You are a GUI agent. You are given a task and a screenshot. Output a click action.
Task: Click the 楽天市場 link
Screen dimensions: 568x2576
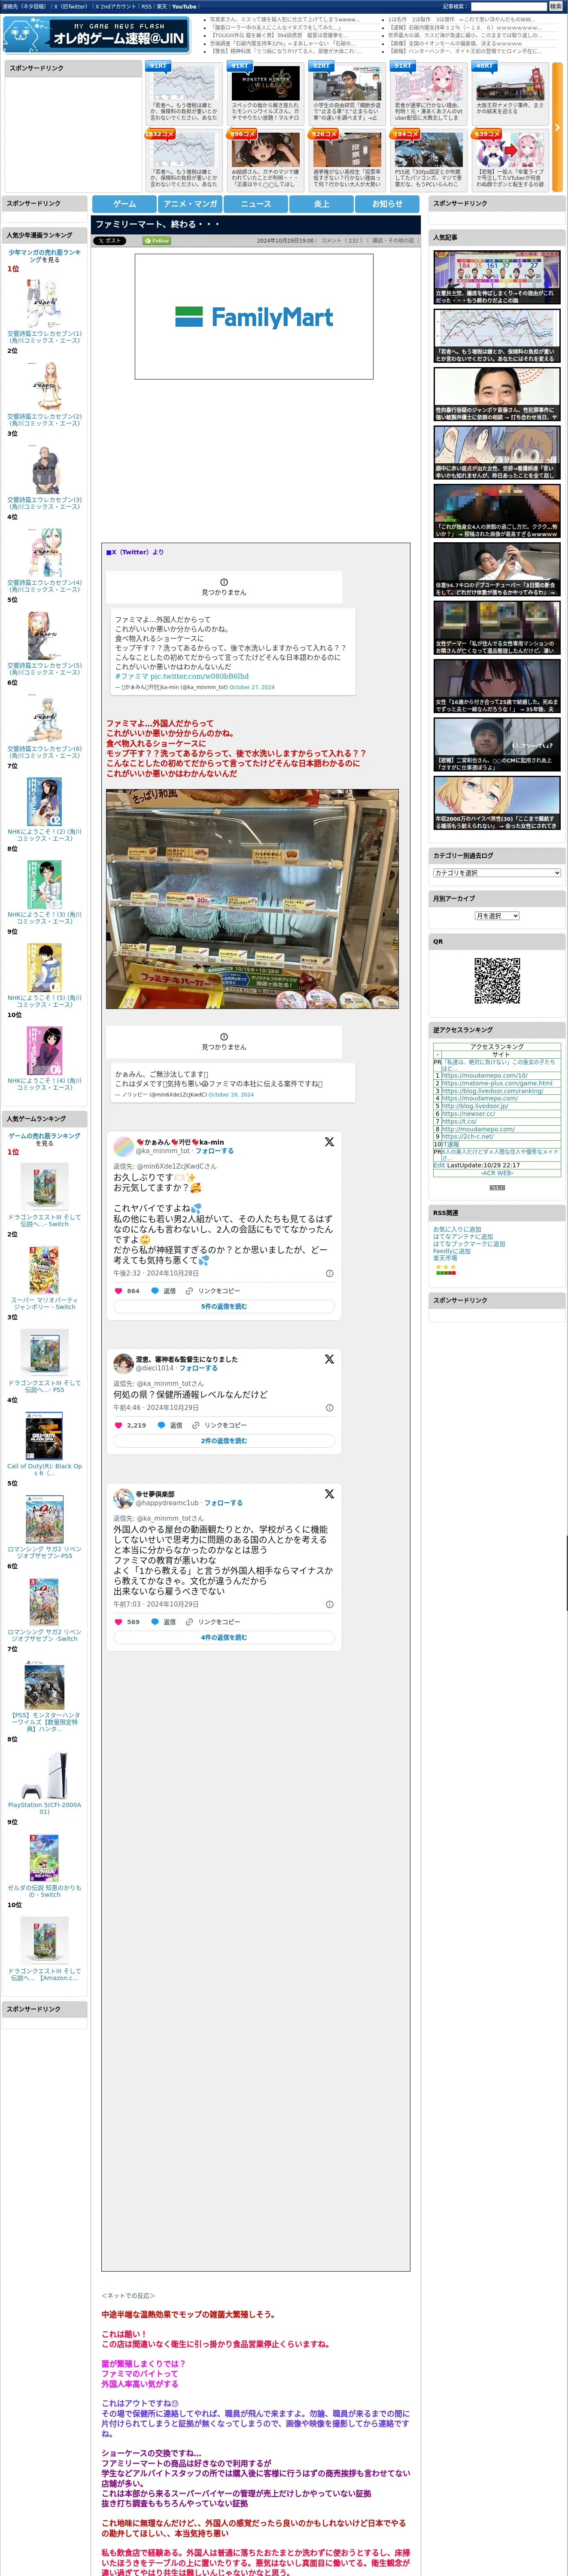tap(445, 1258)
